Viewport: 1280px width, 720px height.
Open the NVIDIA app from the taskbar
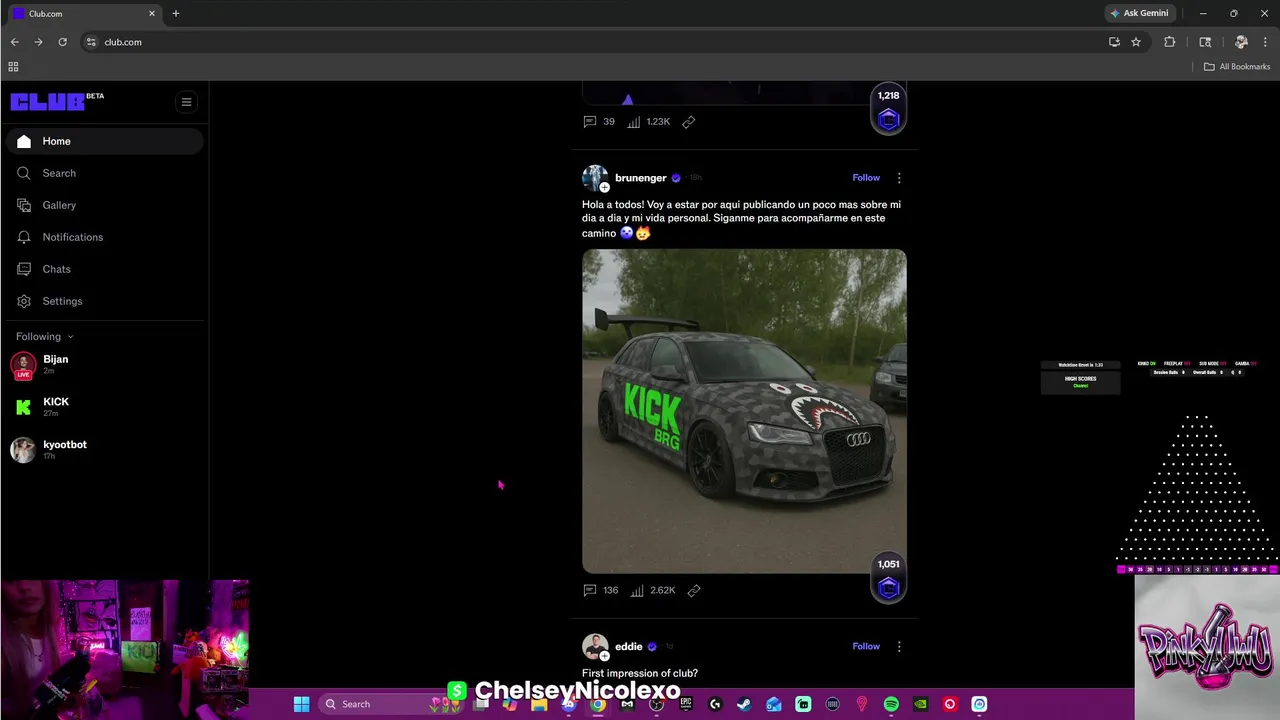920,704
